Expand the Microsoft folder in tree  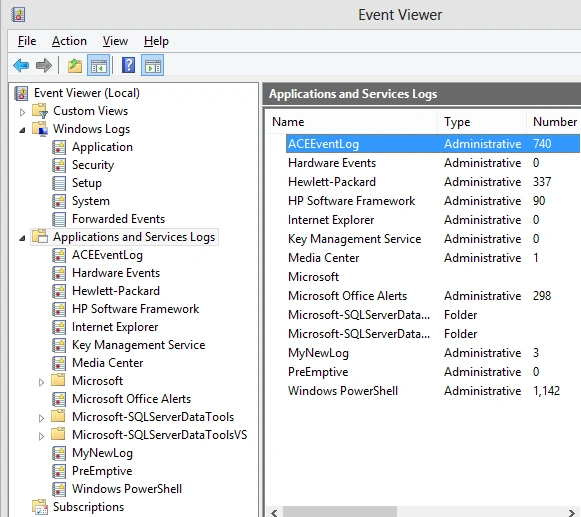pos(42,382)
